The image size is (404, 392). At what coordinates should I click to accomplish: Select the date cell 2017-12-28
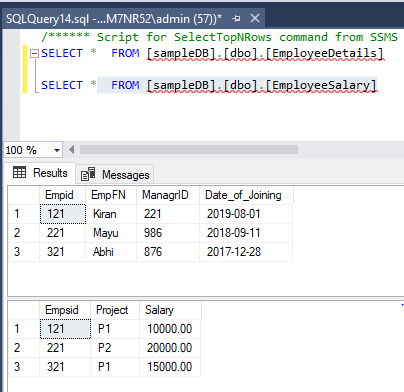(246, 252)
